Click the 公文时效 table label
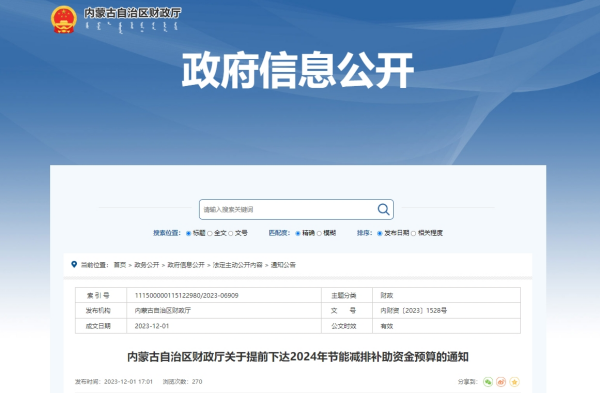The width and height of the screenshot is (600, 393). pyautogui.click(x=344, y=326)
